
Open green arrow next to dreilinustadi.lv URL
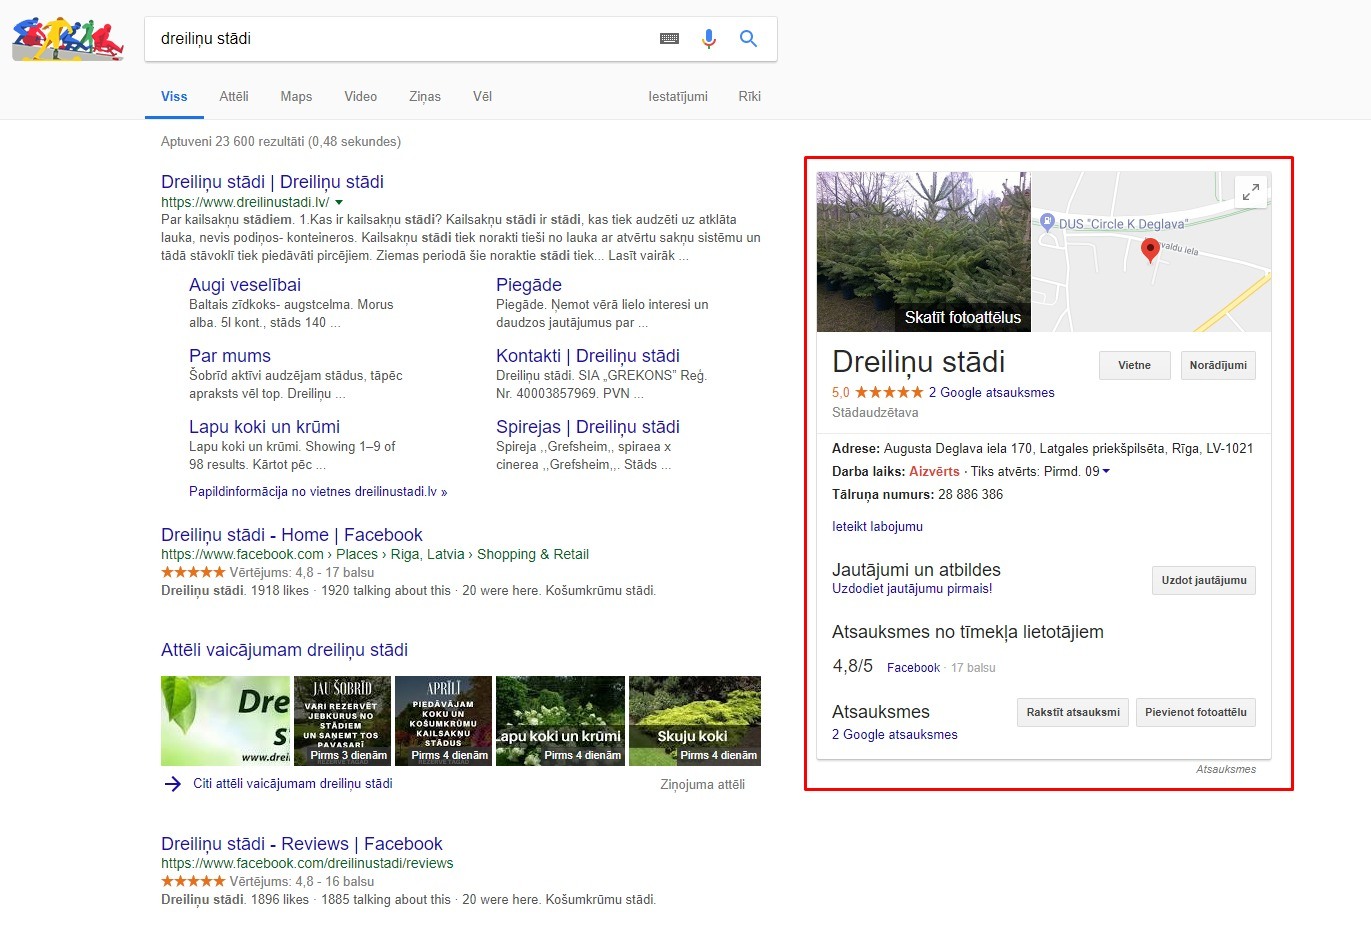(339, 202)
